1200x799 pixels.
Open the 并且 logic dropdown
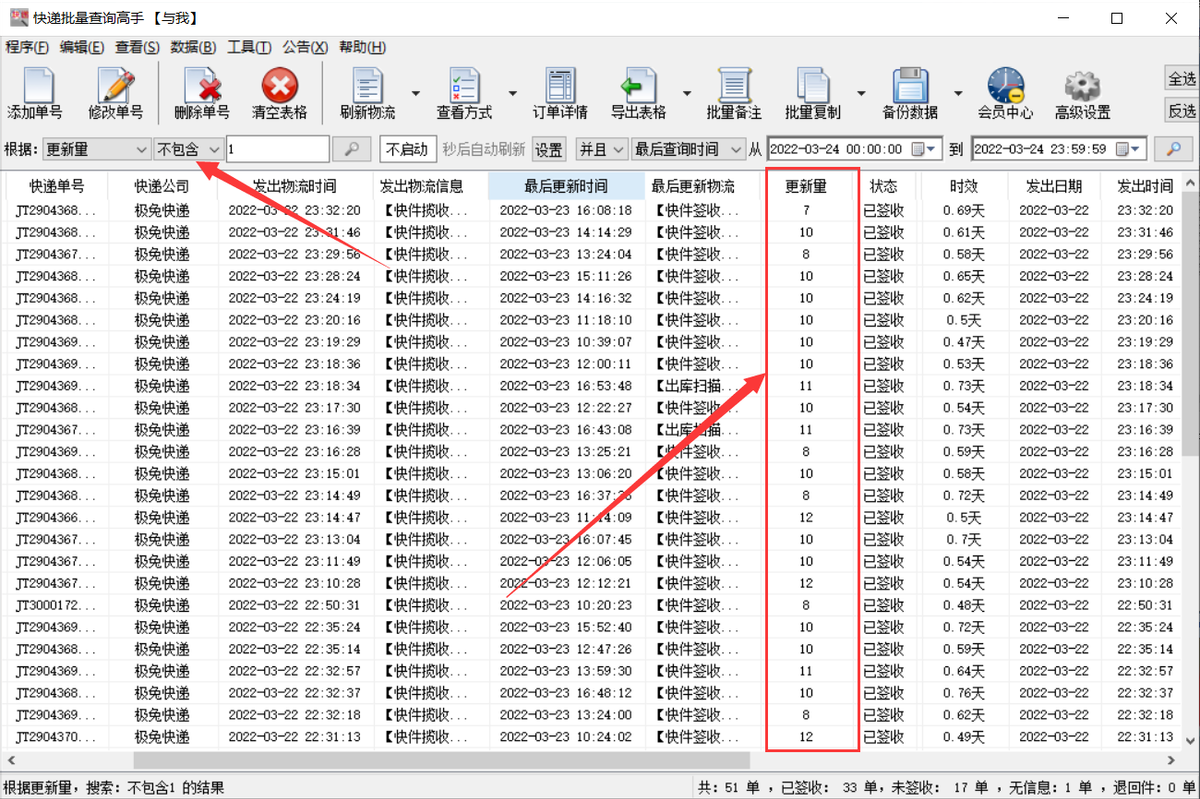point(601,149)
